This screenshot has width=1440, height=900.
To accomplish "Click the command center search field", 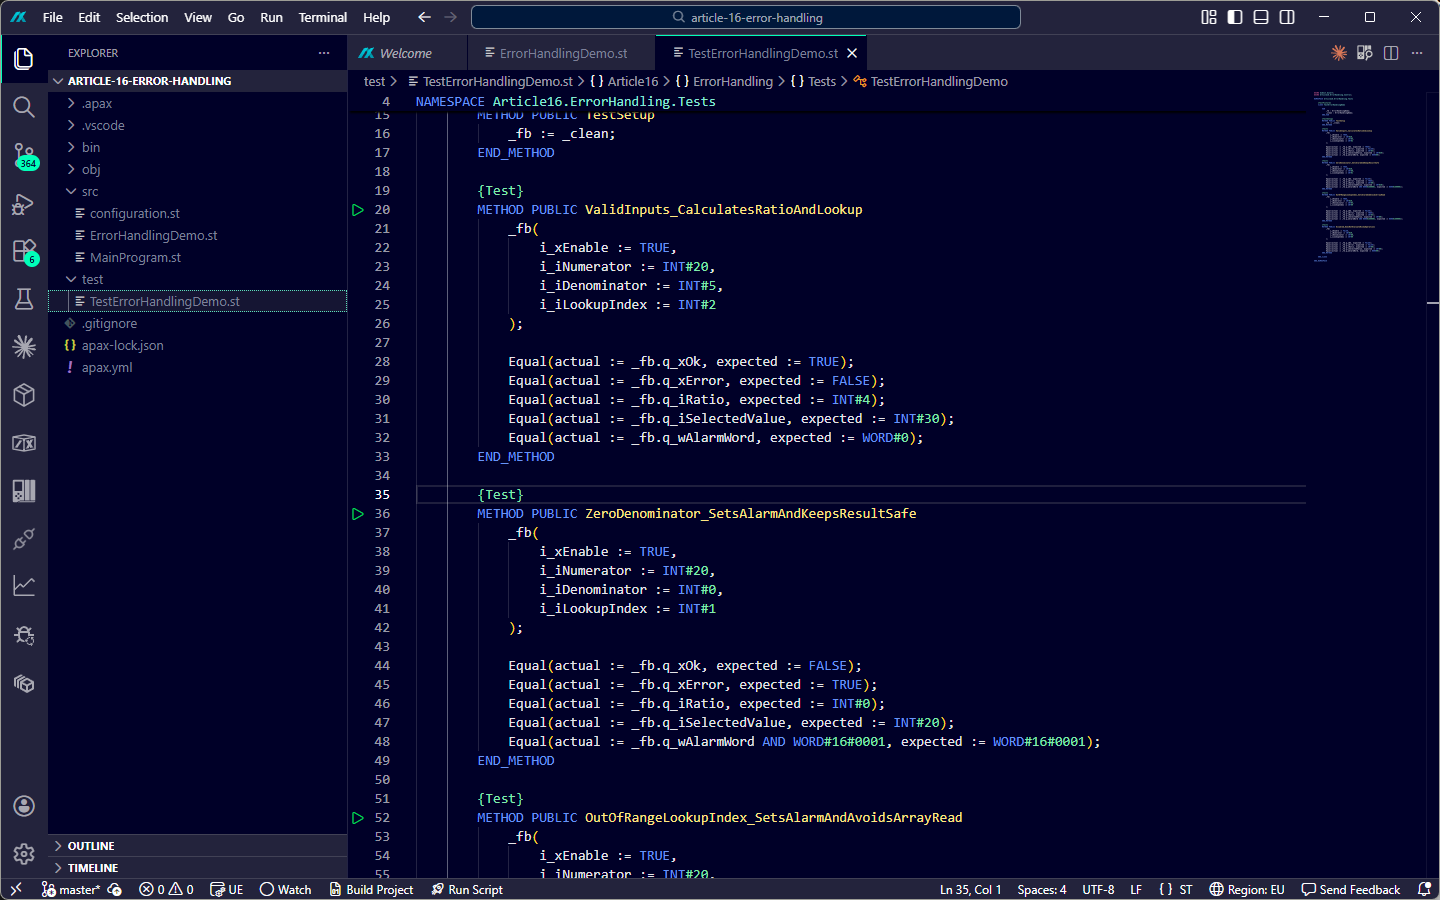I will [x=746, y=17].
